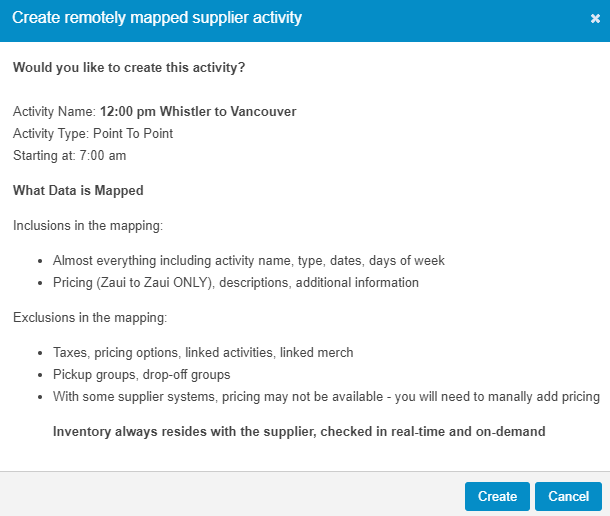610x516 pixels.
Task: Click the blue header bar beside the title
Action: pos(443,20)
